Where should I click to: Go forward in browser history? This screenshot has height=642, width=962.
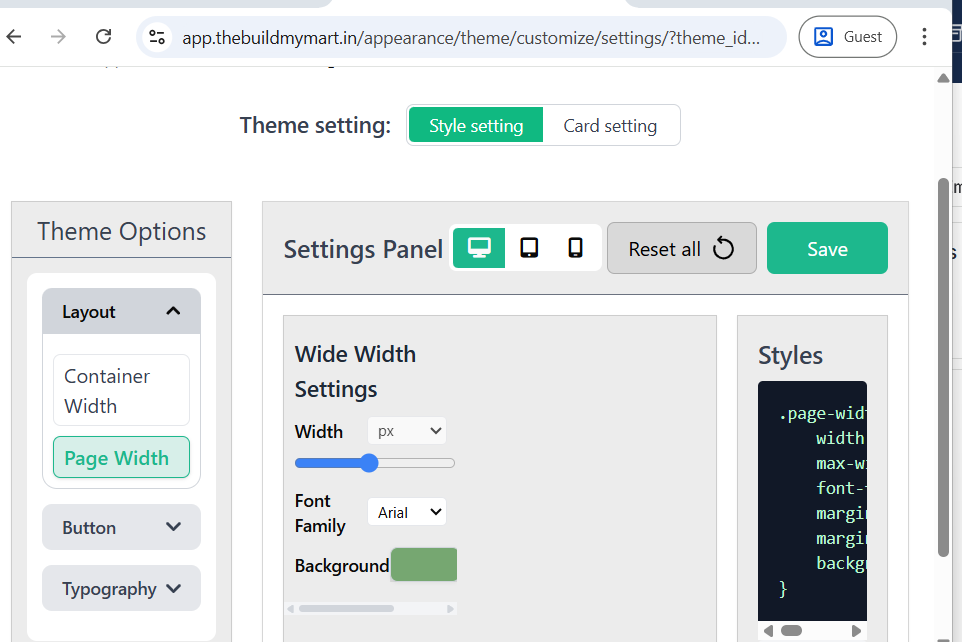(58, 37)
